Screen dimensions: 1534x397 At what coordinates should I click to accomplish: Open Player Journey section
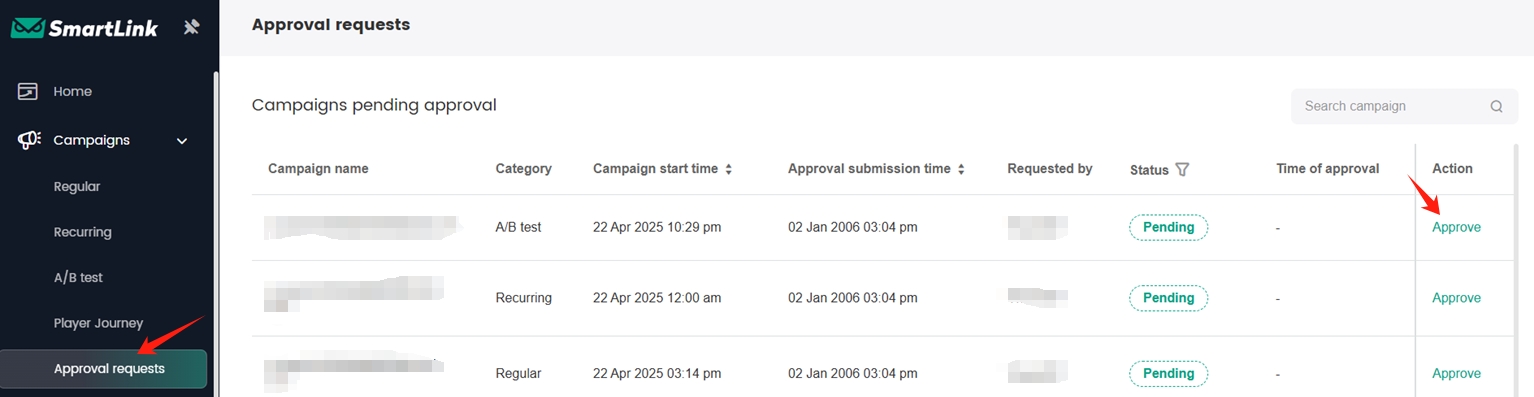click(98, 323)
